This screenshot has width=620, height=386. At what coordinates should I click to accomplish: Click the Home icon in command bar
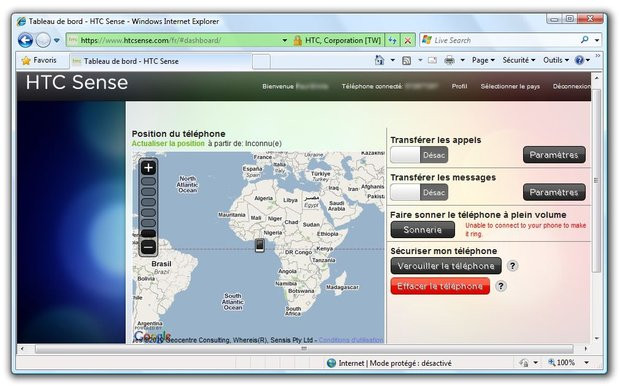(379, 60)
